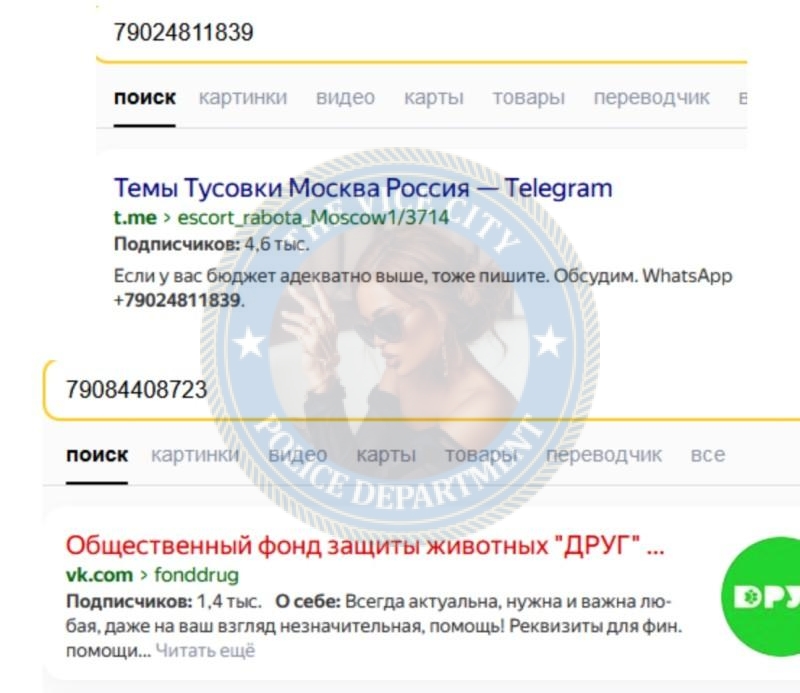
Task: Expand snippet with «Читать ещё»
Action: pos(205,651)
